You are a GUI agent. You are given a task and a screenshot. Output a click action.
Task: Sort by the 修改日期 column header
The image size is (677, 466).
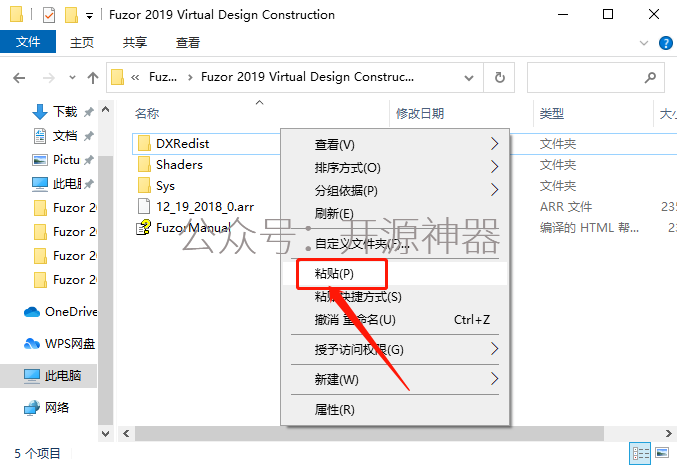[x=420, y=114]
